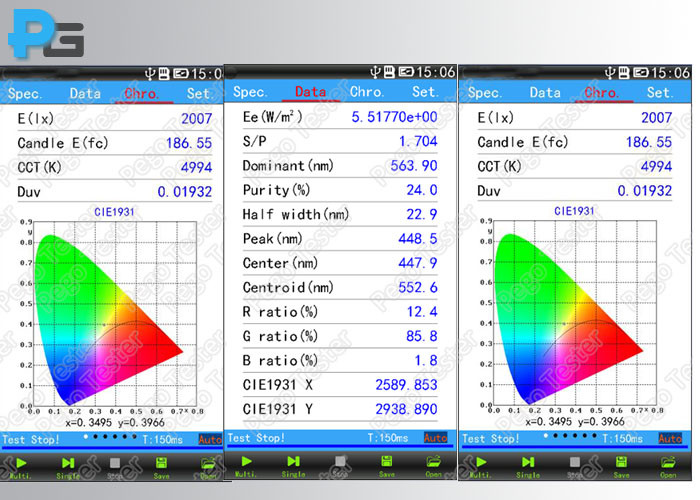Save data icon in middle panel

(387, 466)
